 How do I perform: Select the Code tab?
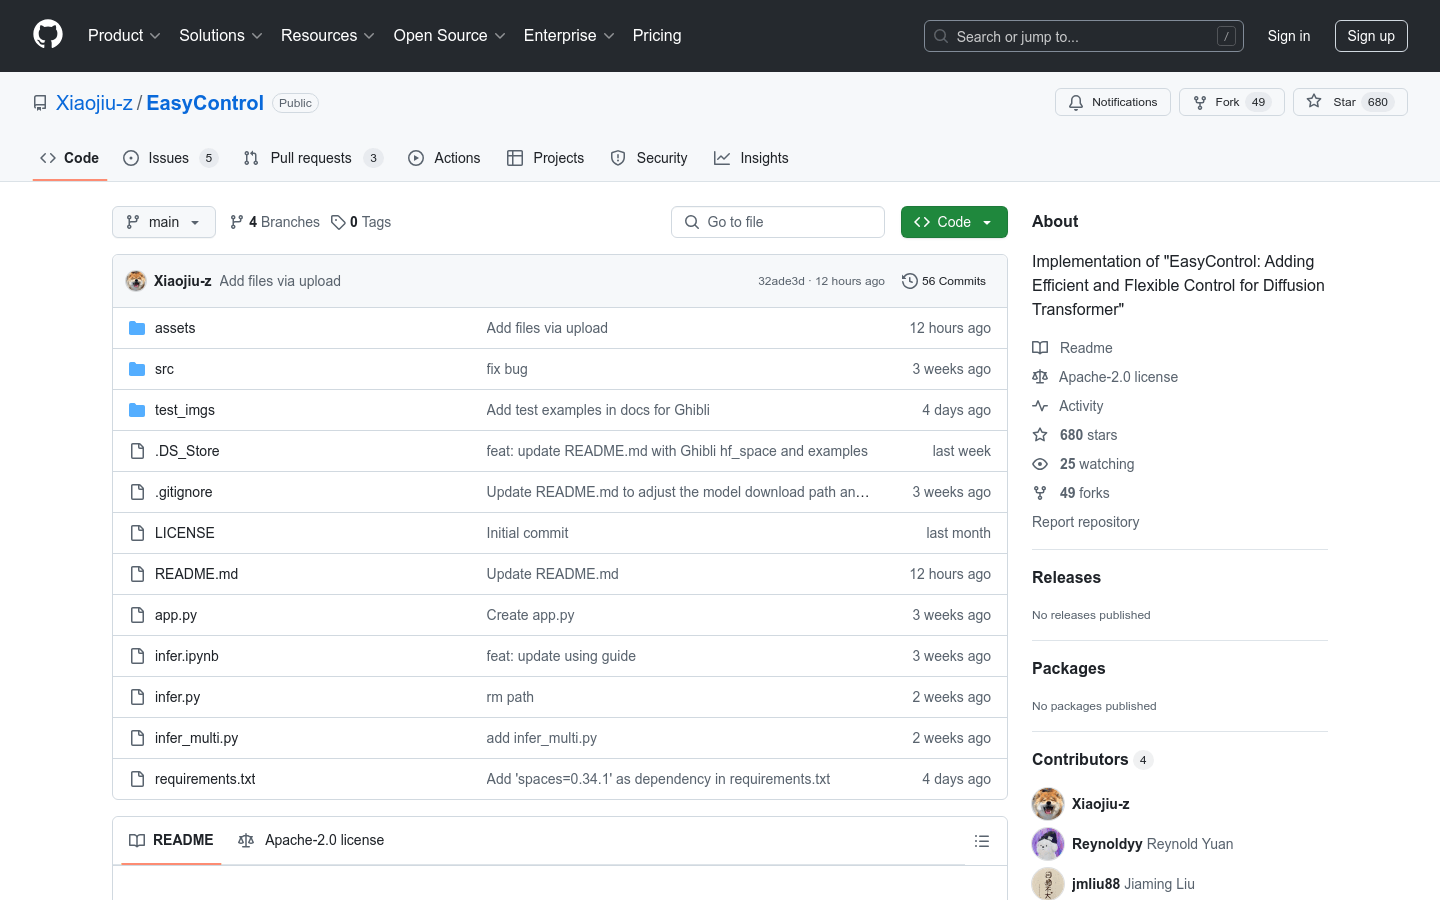(x=70, y=158)
